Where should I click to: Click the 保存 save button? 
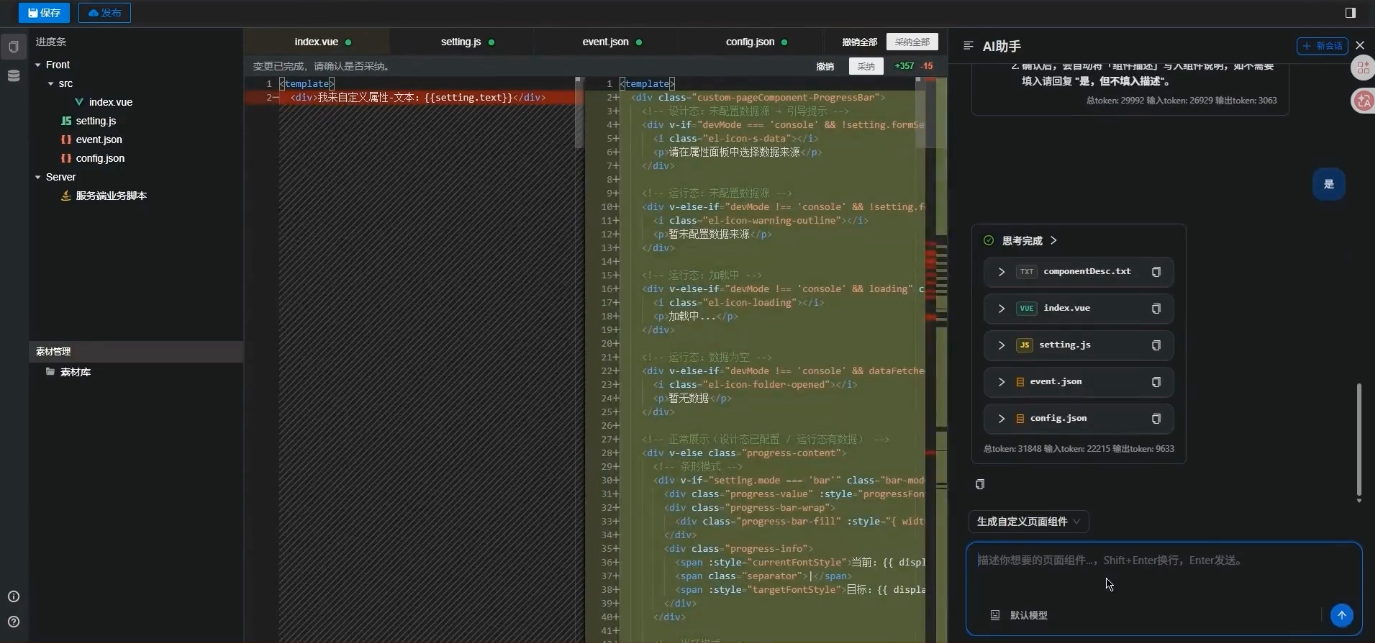[44, 13]
